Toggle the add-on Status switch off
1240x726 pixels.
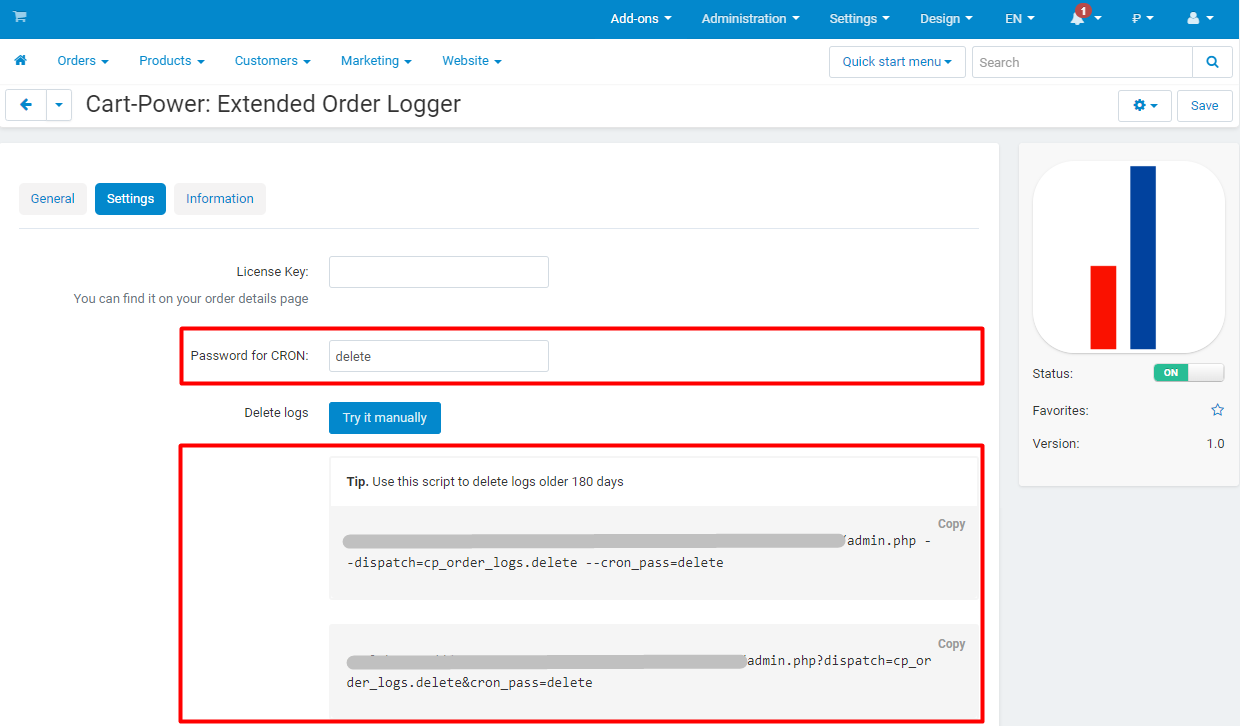[x=1189, y=372]
